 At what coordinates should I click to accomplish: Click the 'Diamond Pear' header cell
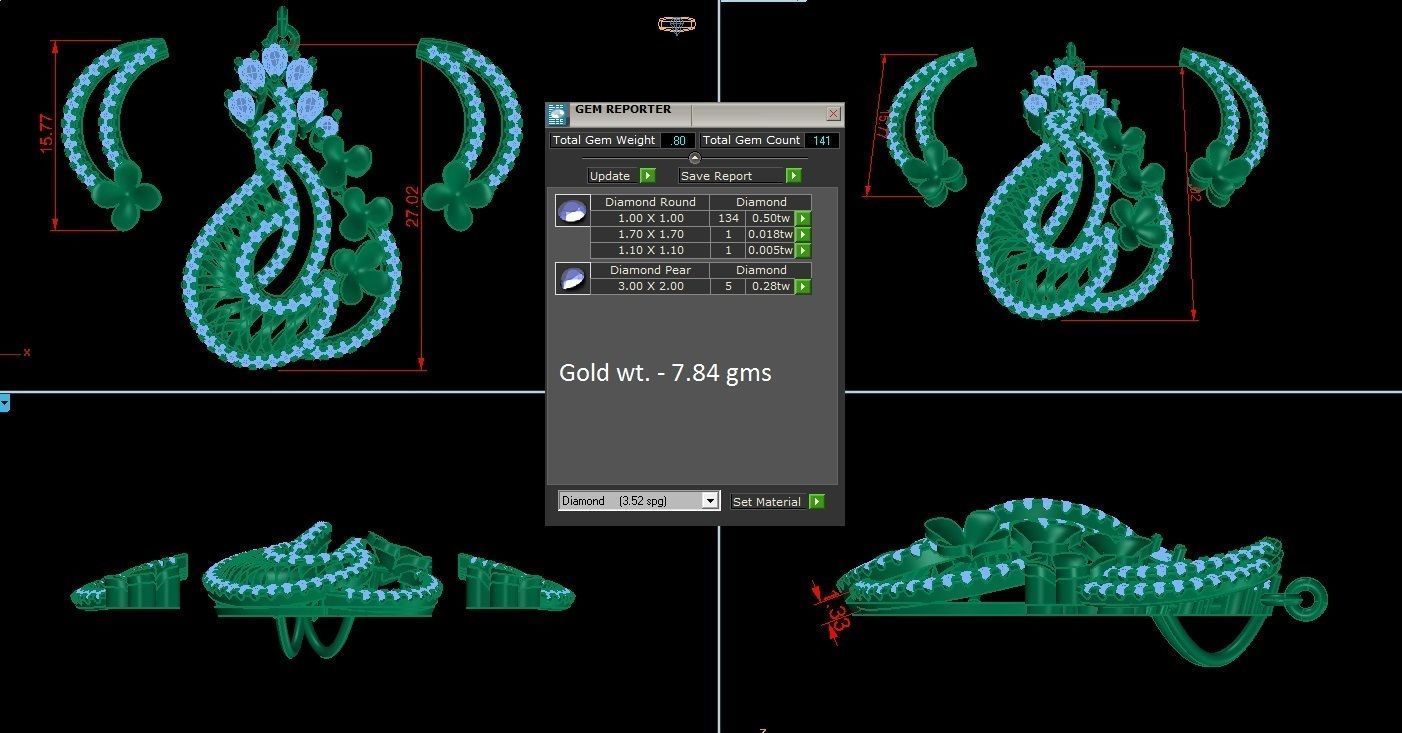point(650,270)
